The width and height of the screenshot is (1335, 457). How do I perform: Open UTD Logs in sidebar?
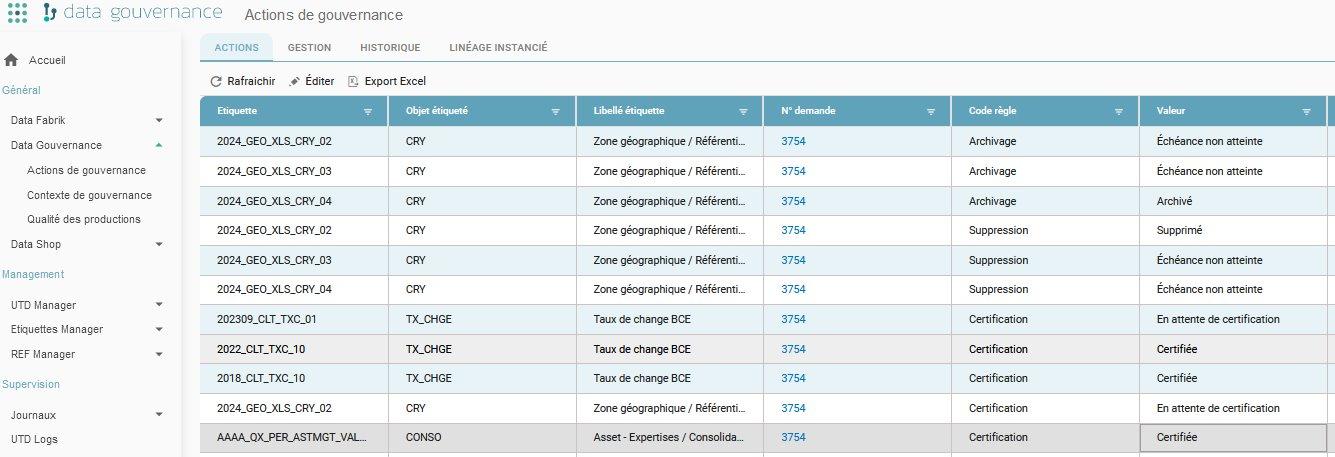(x=34, y=439)
